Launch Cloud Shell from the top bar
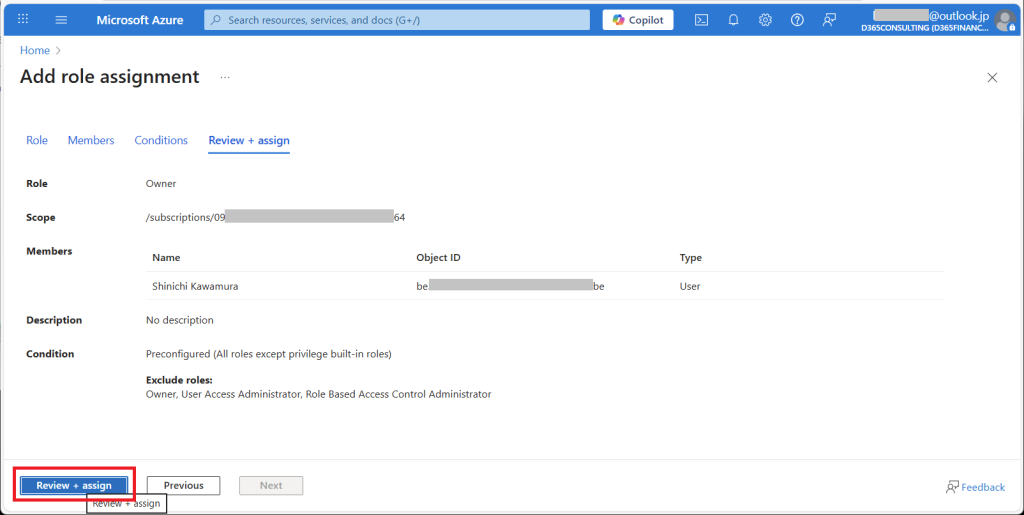The width and height of the screenshot is (1024, 515). pos(702,20)
